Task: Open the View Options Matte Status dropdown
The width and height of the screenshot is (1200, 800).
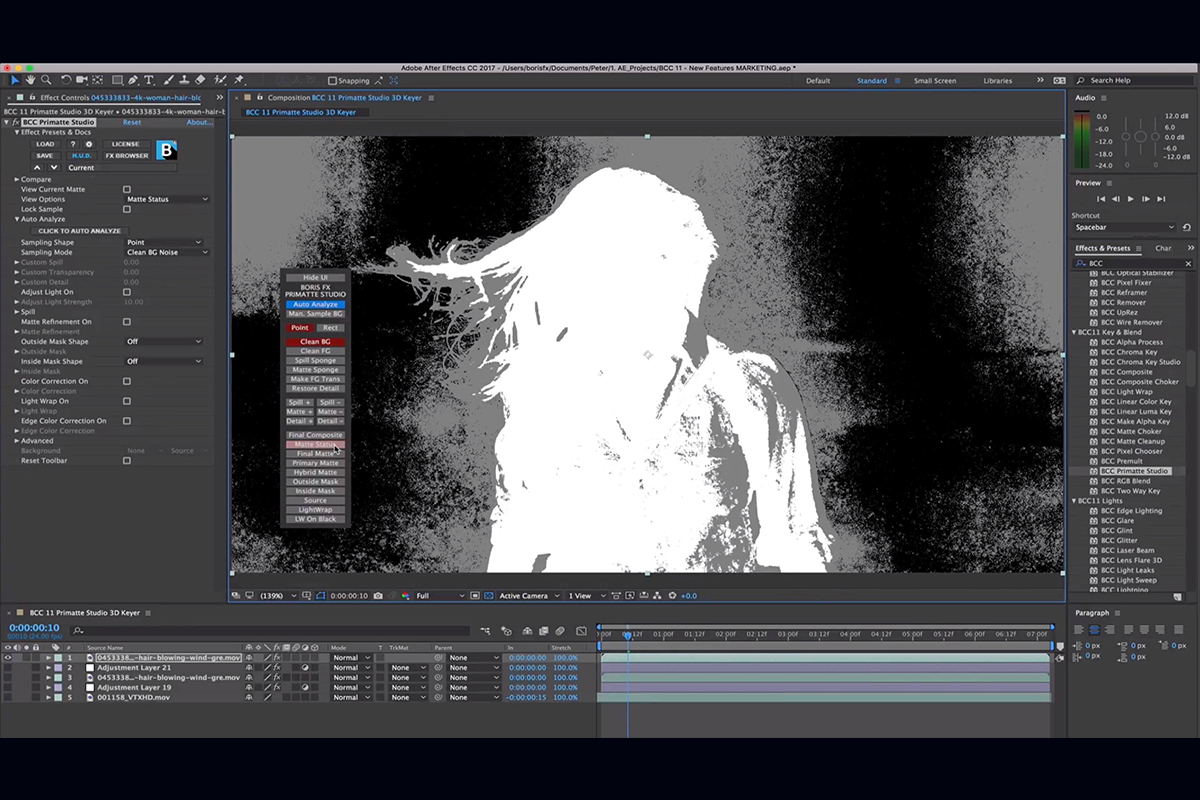Action: [x=167, y=199]
